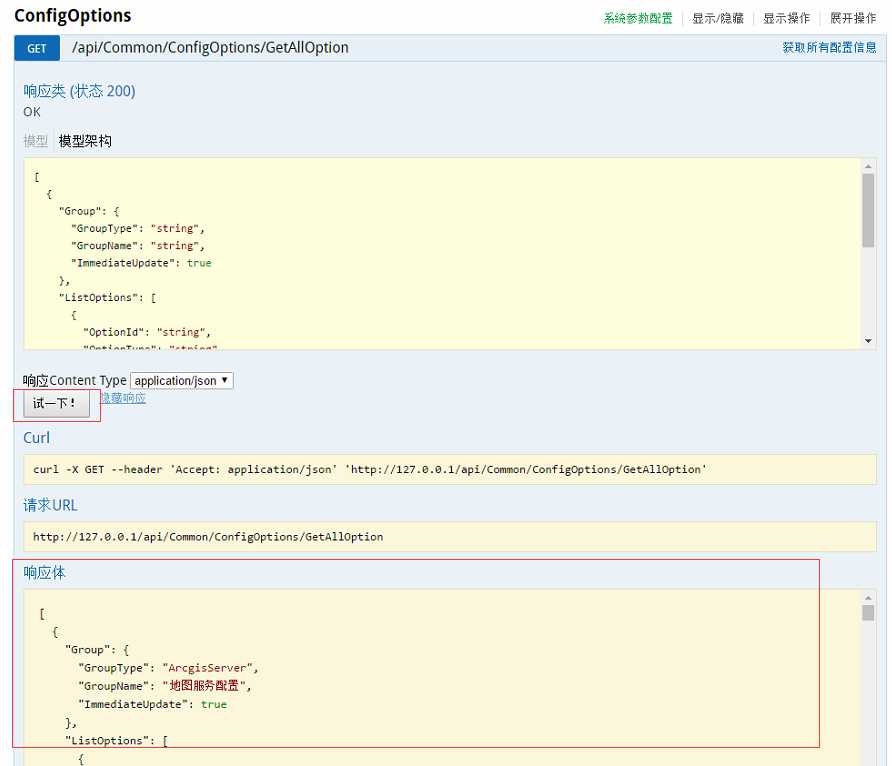Click the 响应Content Type label
This screenshot has height=766, width=892.
[75, 380]
